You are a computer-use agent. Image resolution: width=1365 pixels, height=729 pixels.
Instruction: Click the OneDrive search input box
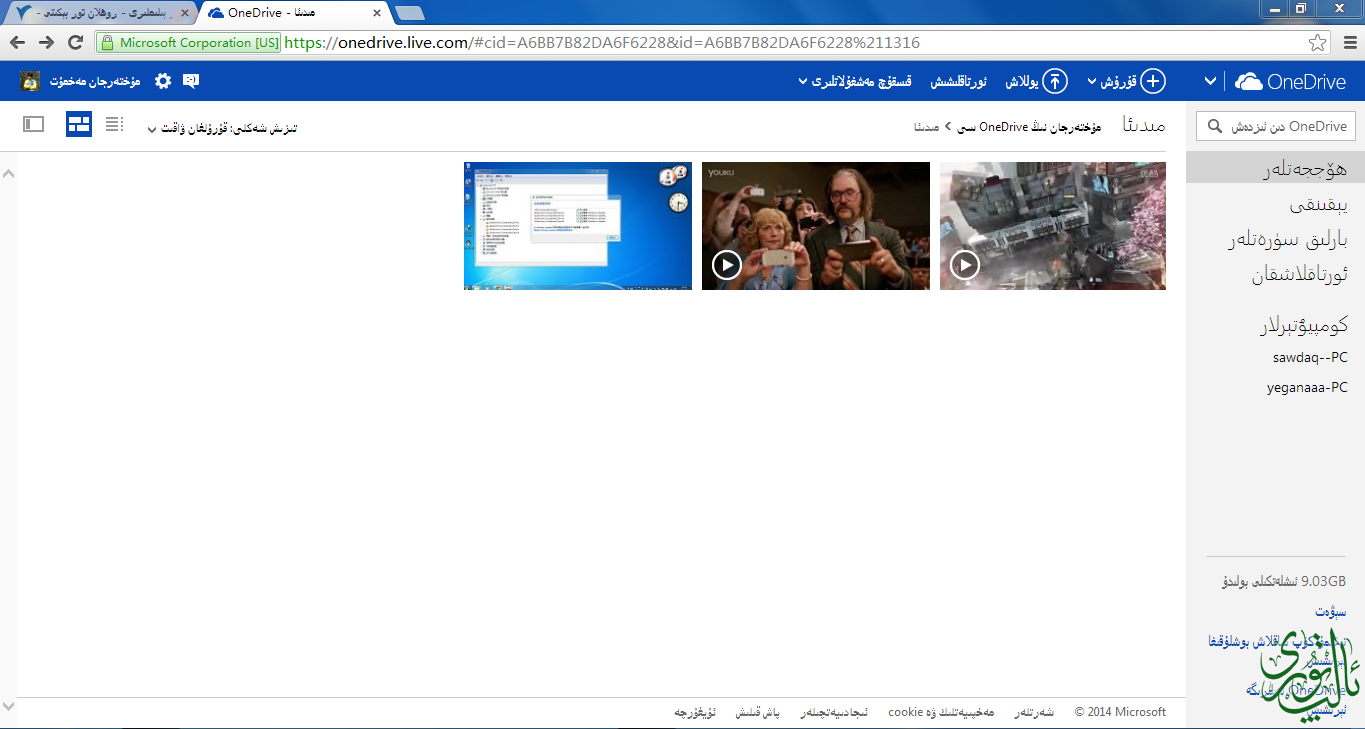(1276, 126)
